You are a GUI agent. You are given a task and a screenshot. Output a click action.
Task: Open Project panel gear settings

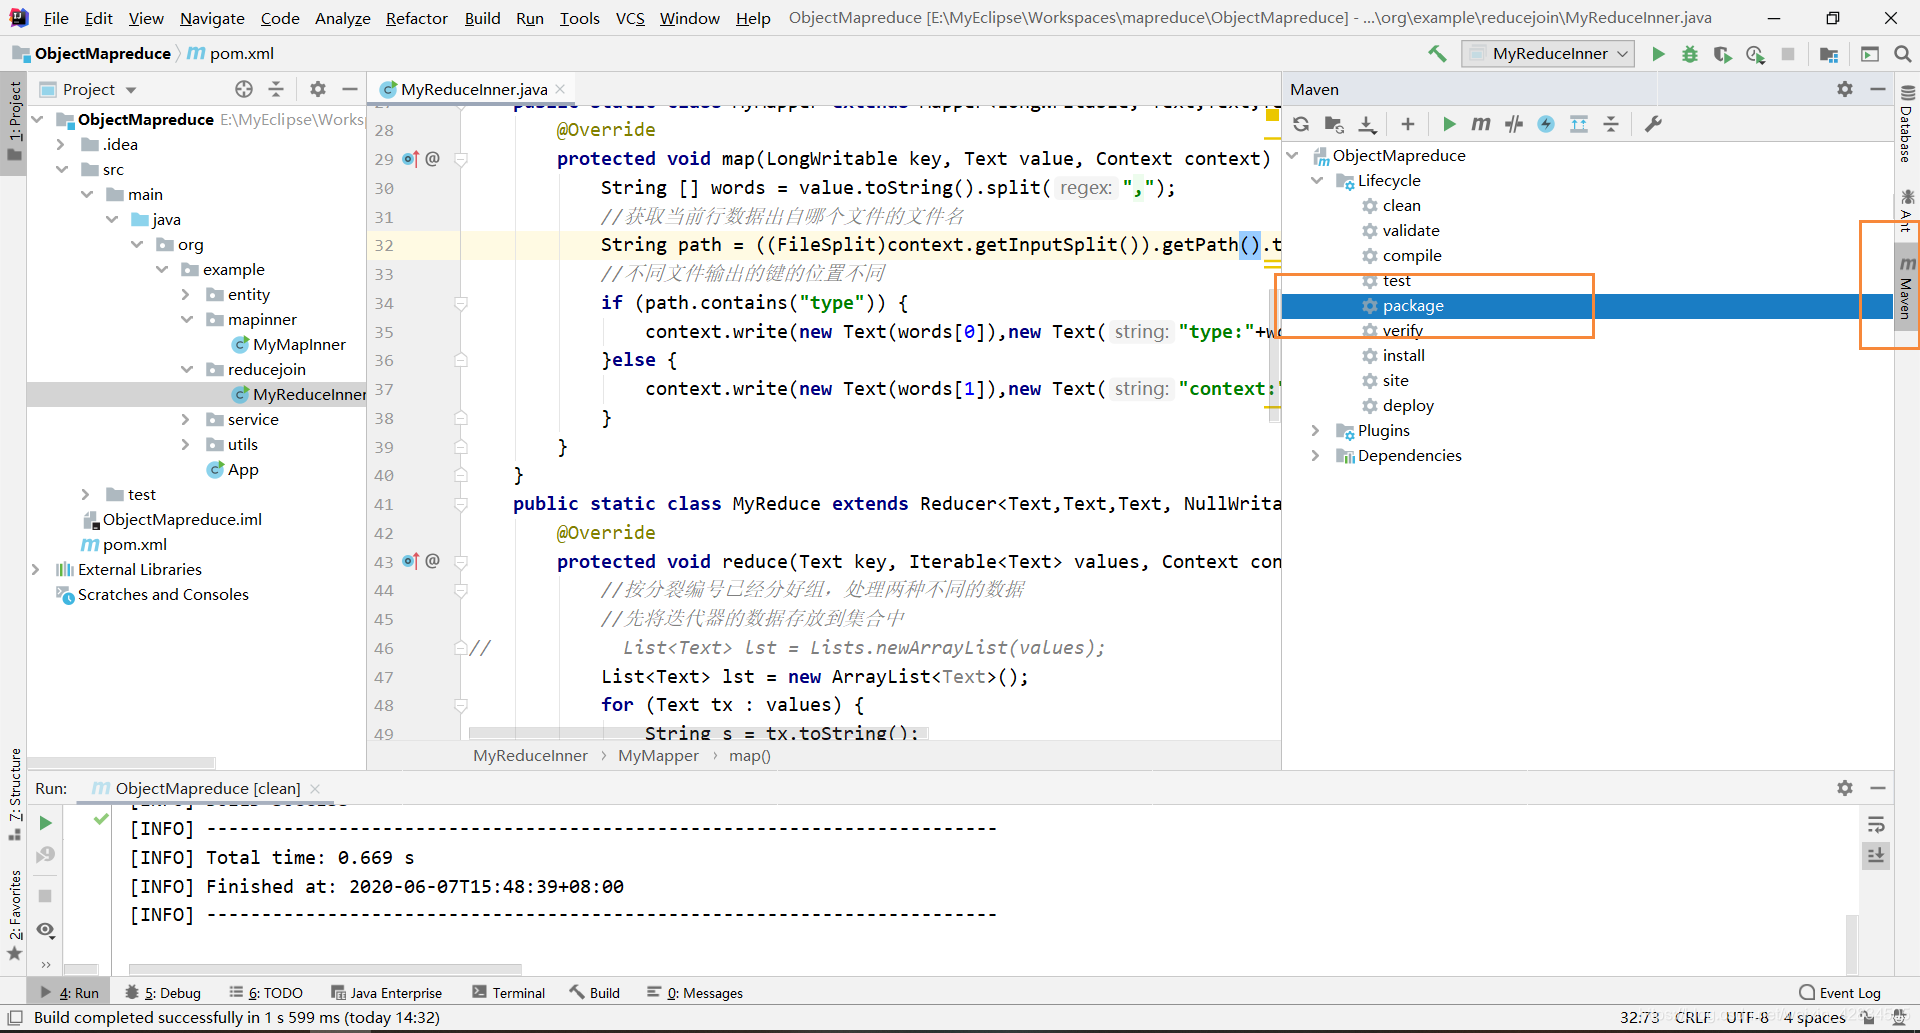tap(318, 89)
